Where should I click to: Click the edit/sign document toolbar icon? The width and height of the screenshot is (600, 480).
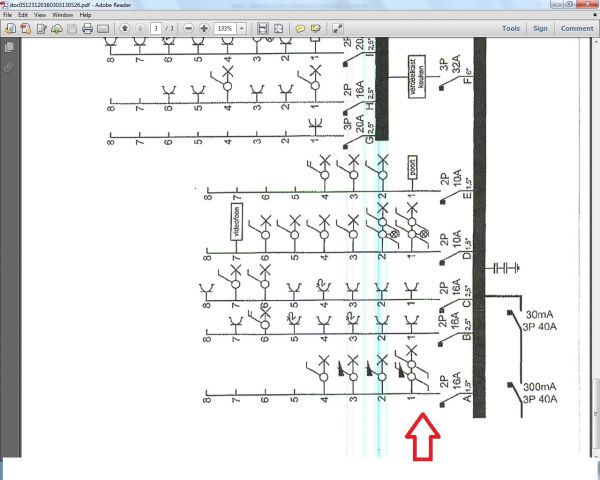click(41, 28)
